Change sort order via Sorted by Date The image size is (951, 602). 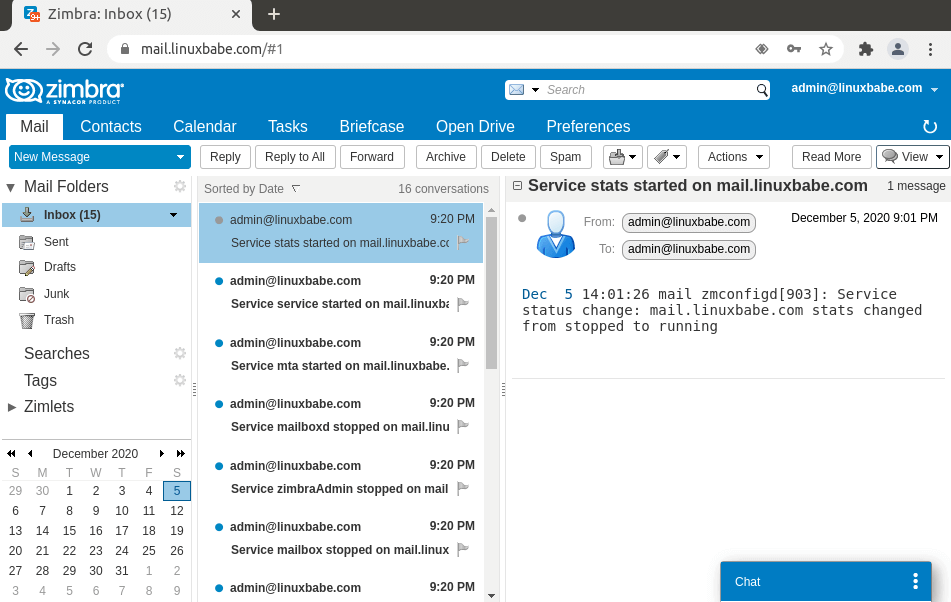point(243,189)
